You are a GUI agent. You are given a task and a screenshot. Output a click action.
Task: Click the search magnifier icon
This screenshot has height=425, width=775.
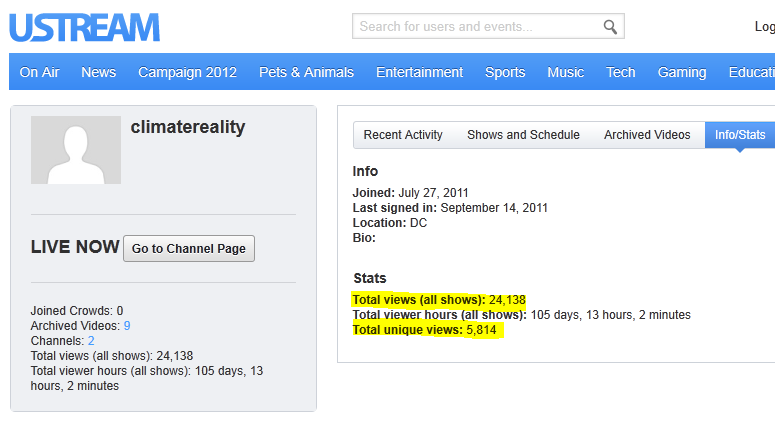tap(610, 27)
